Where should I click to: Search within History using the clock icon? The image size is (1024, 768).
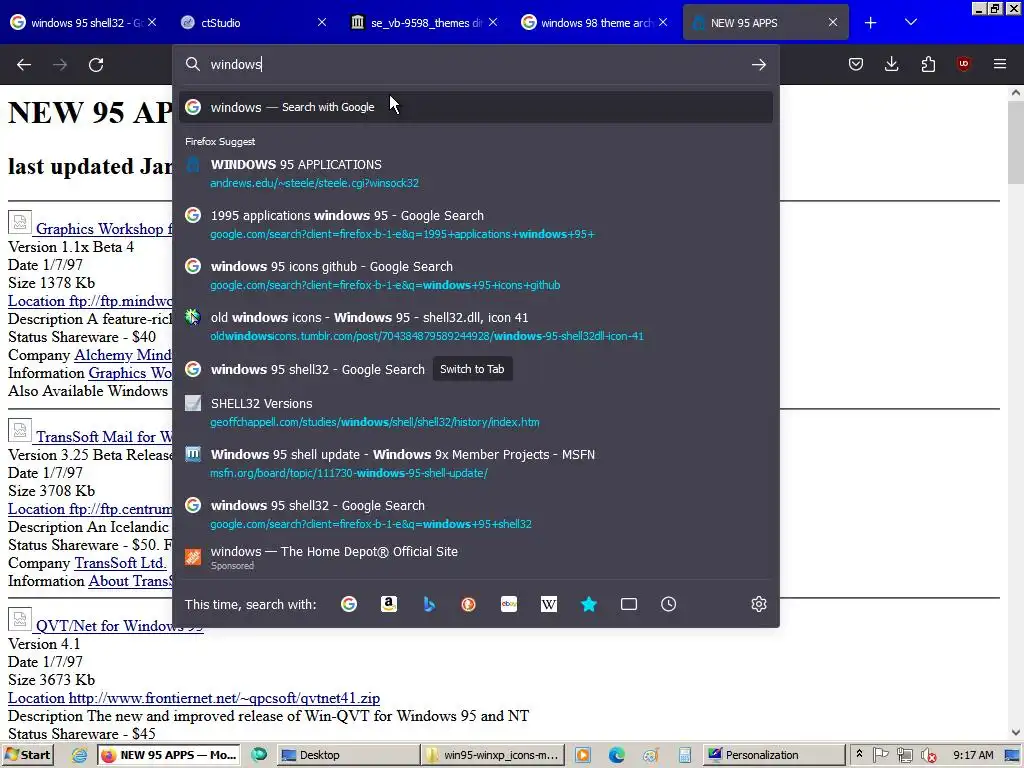669,604
